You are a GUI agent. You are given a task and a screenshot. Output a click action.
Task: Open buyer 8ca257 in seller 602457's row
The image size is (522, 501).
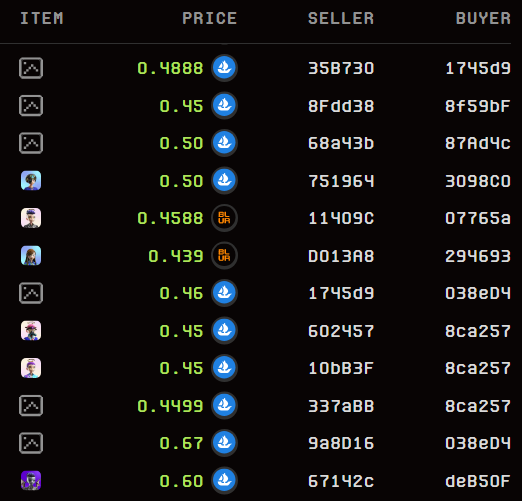[478, 331]
